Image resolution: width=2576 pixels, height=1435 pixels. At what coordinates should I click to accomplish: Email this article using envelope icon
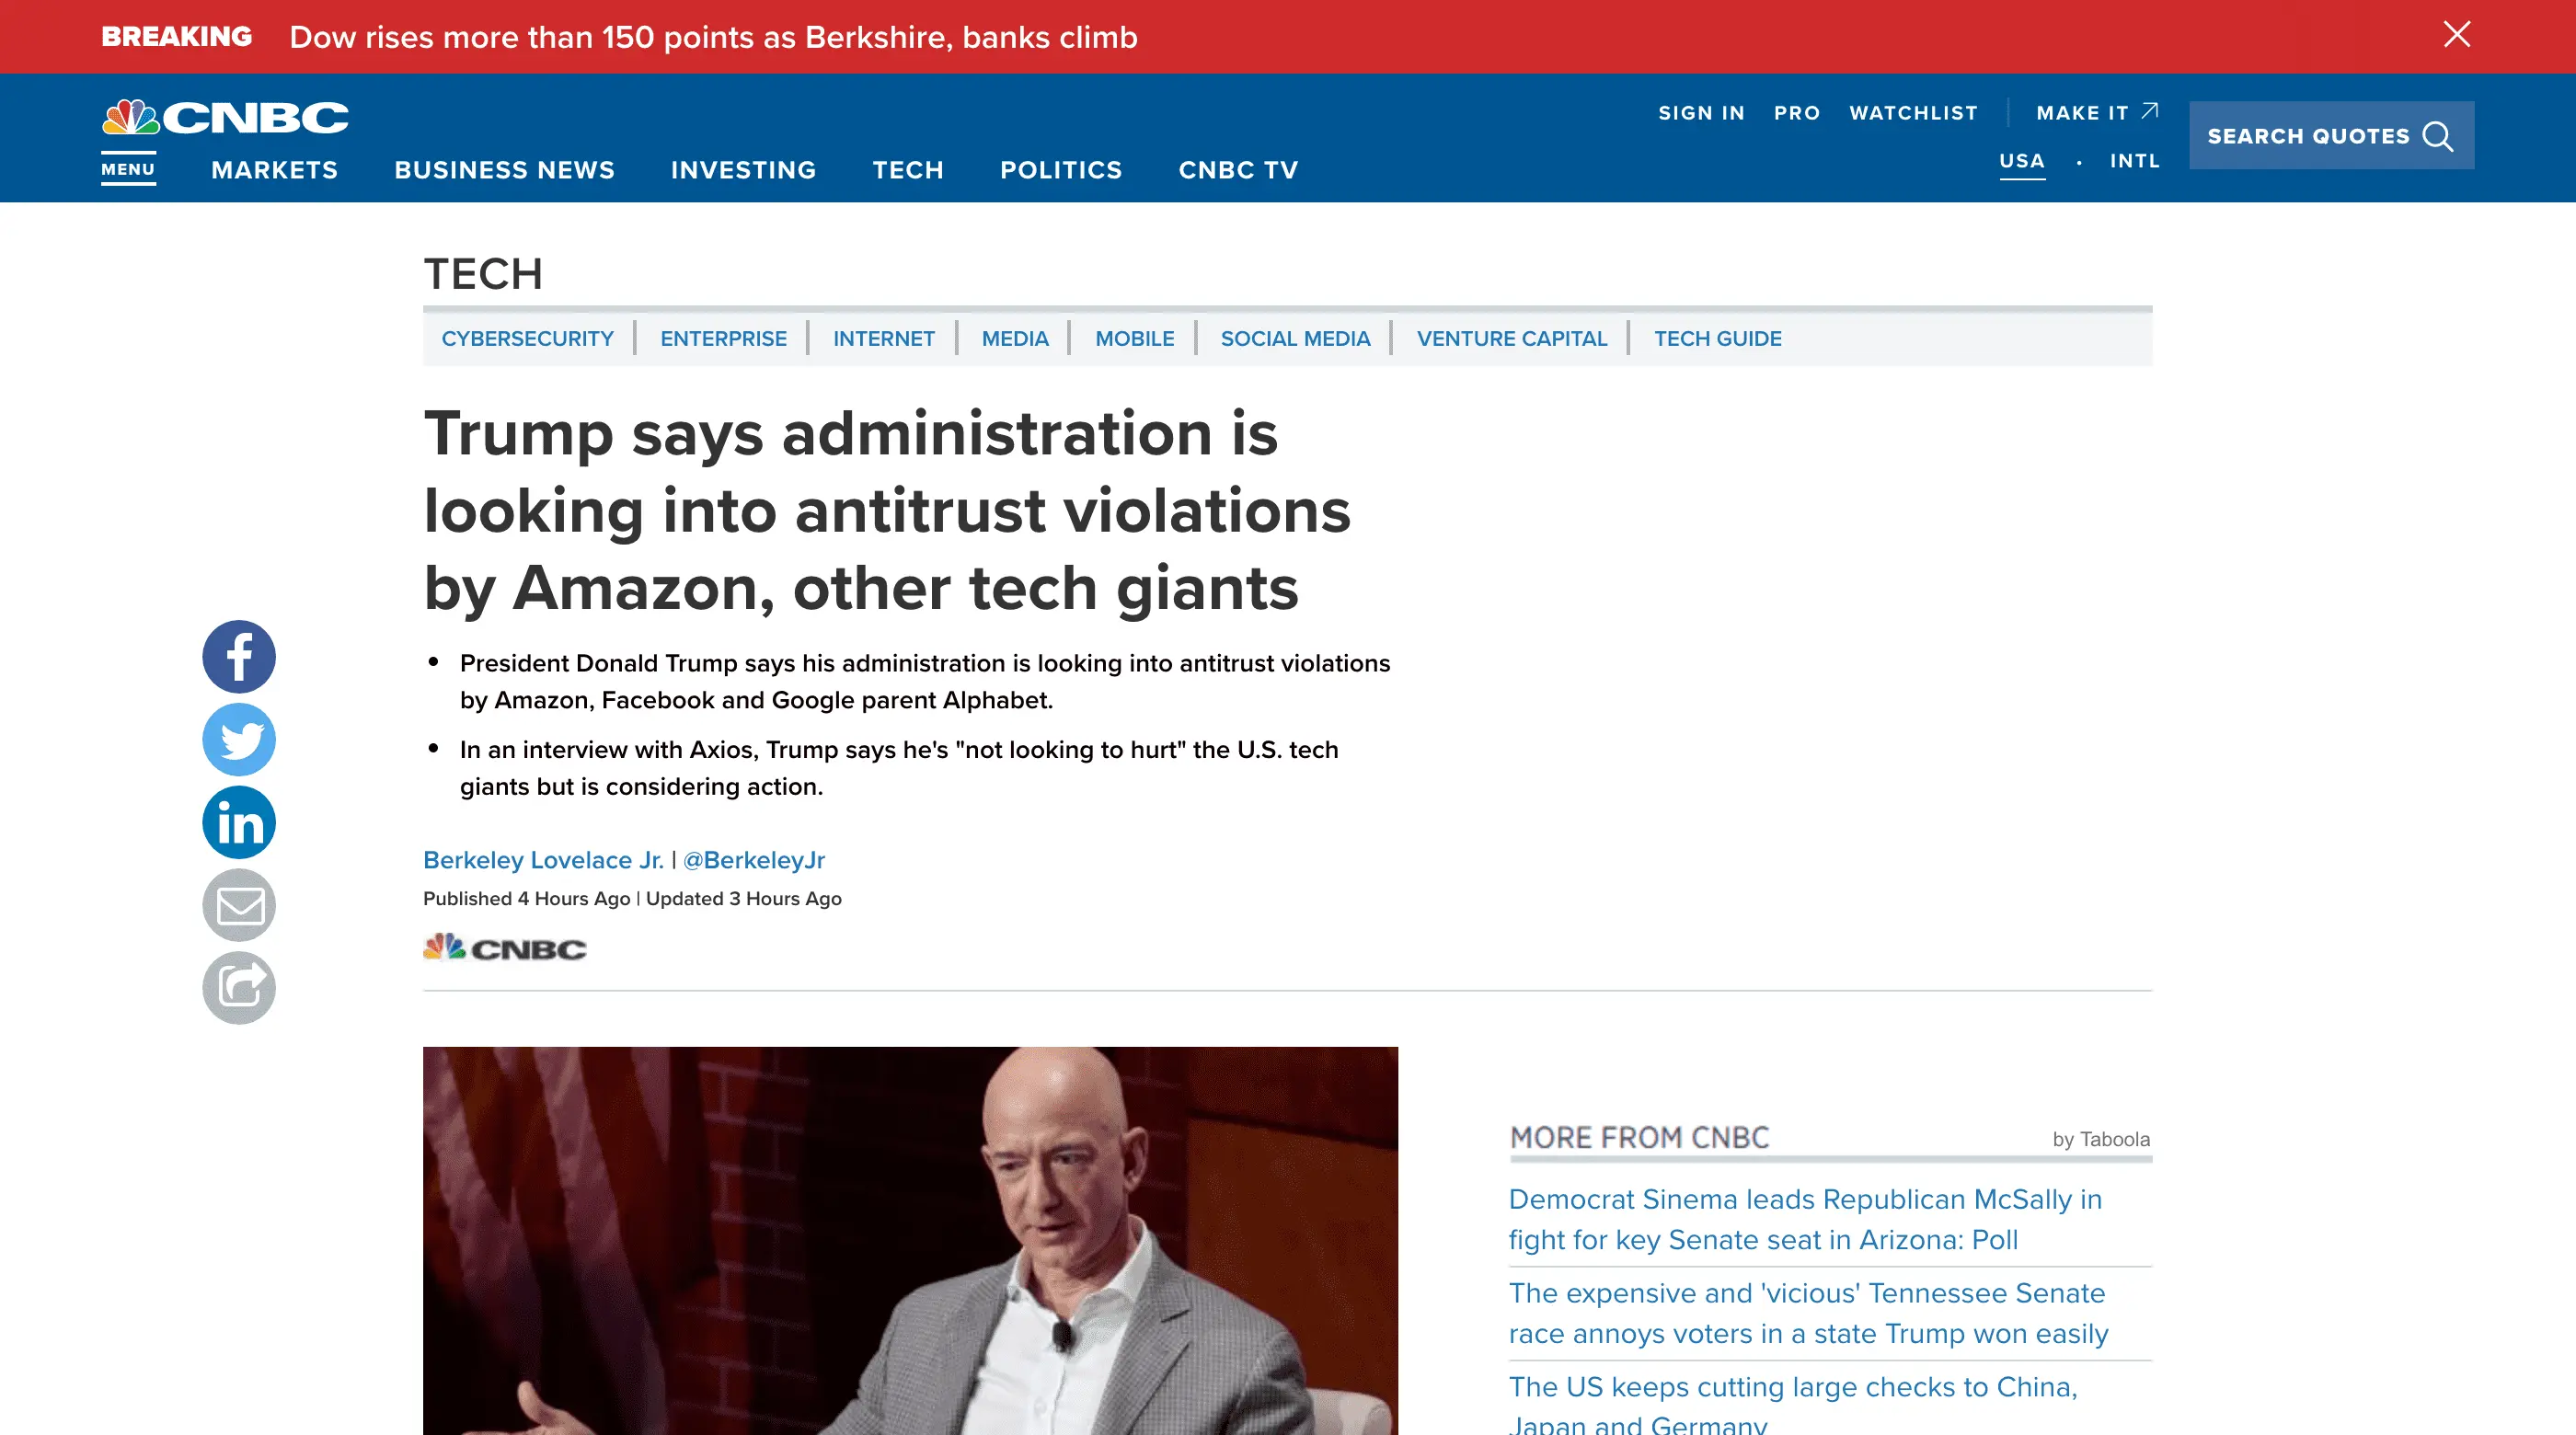click(x=238, y=905)
